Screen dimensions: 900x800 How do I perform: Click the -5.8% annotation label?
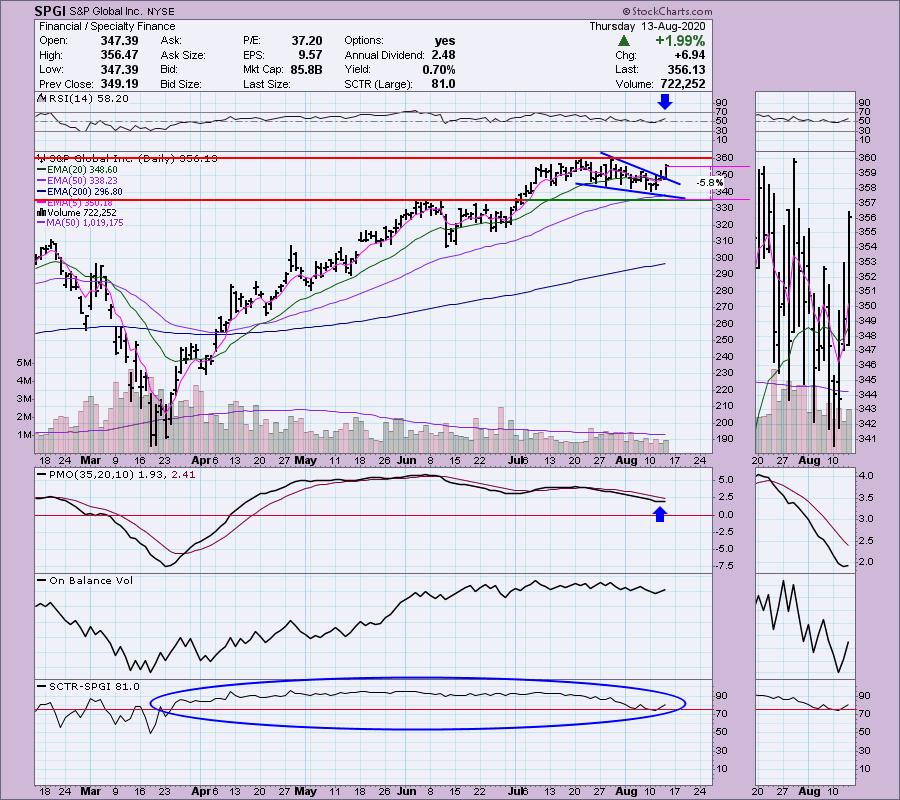(709, 182)
